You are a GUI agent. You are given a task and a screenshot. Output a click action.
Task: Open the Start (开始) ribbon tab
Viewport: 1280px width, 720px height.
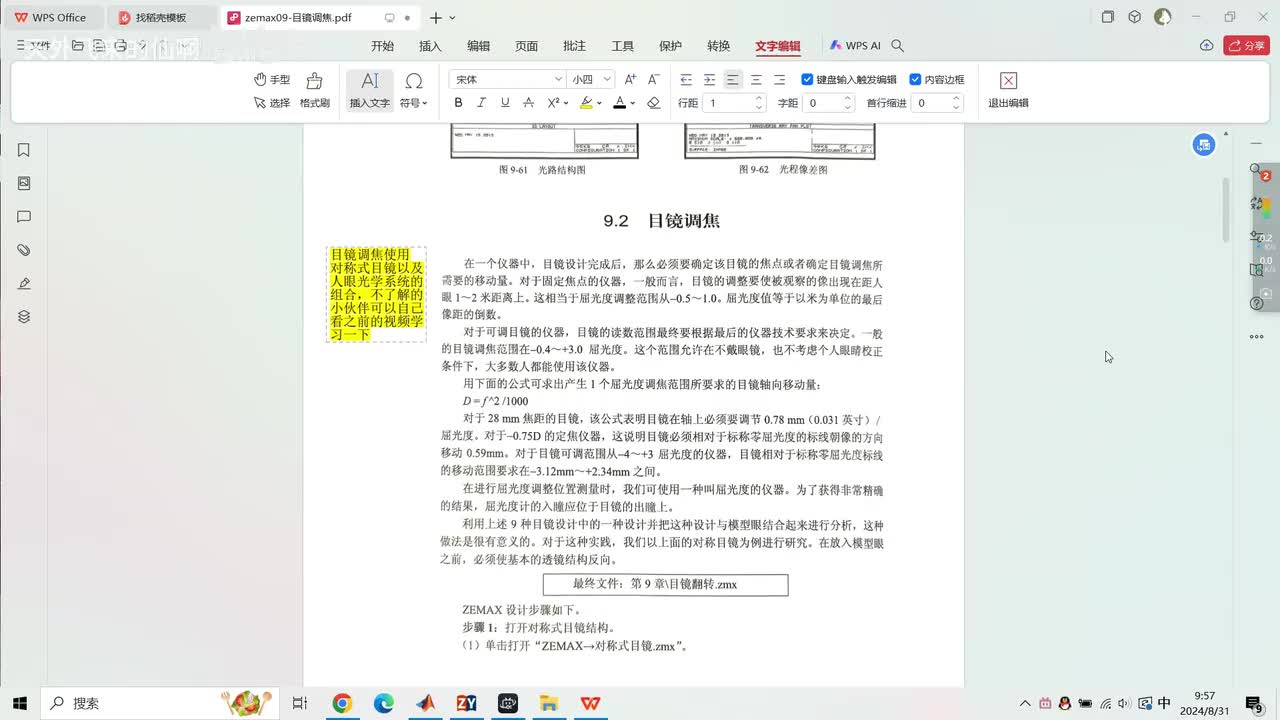382,46
